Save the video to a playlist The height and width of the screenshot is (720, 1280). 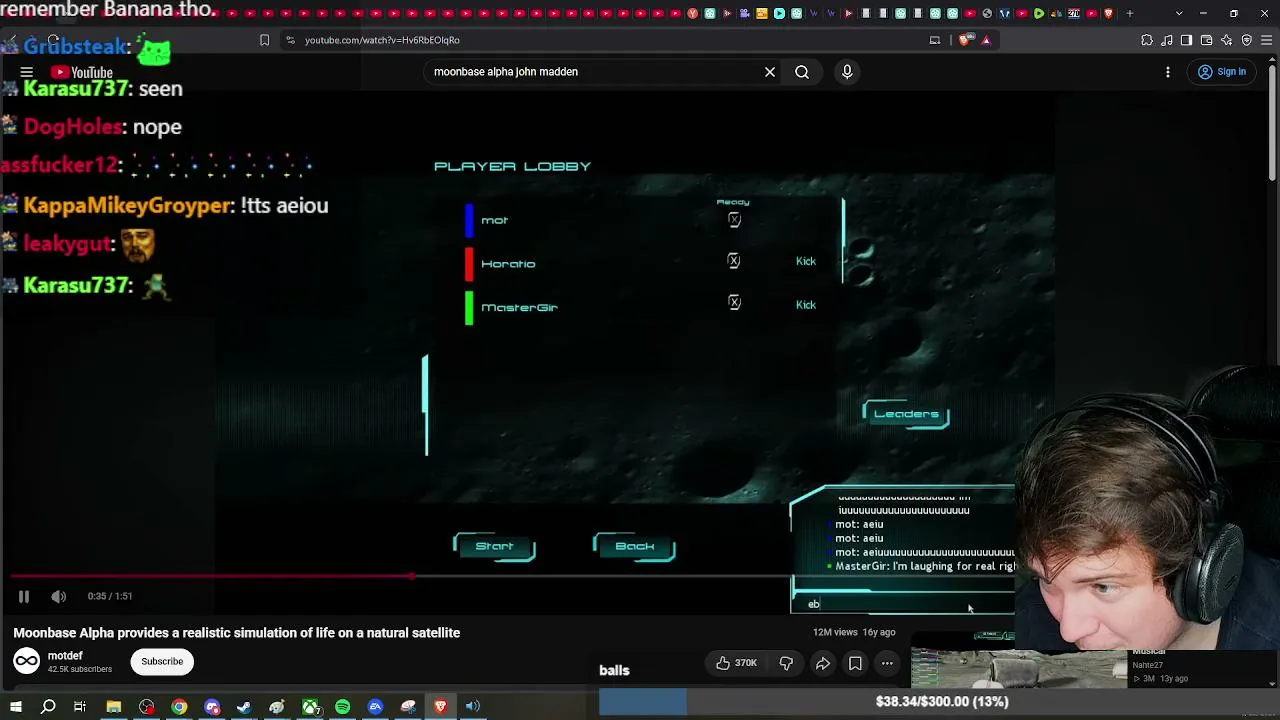point(855,663)
